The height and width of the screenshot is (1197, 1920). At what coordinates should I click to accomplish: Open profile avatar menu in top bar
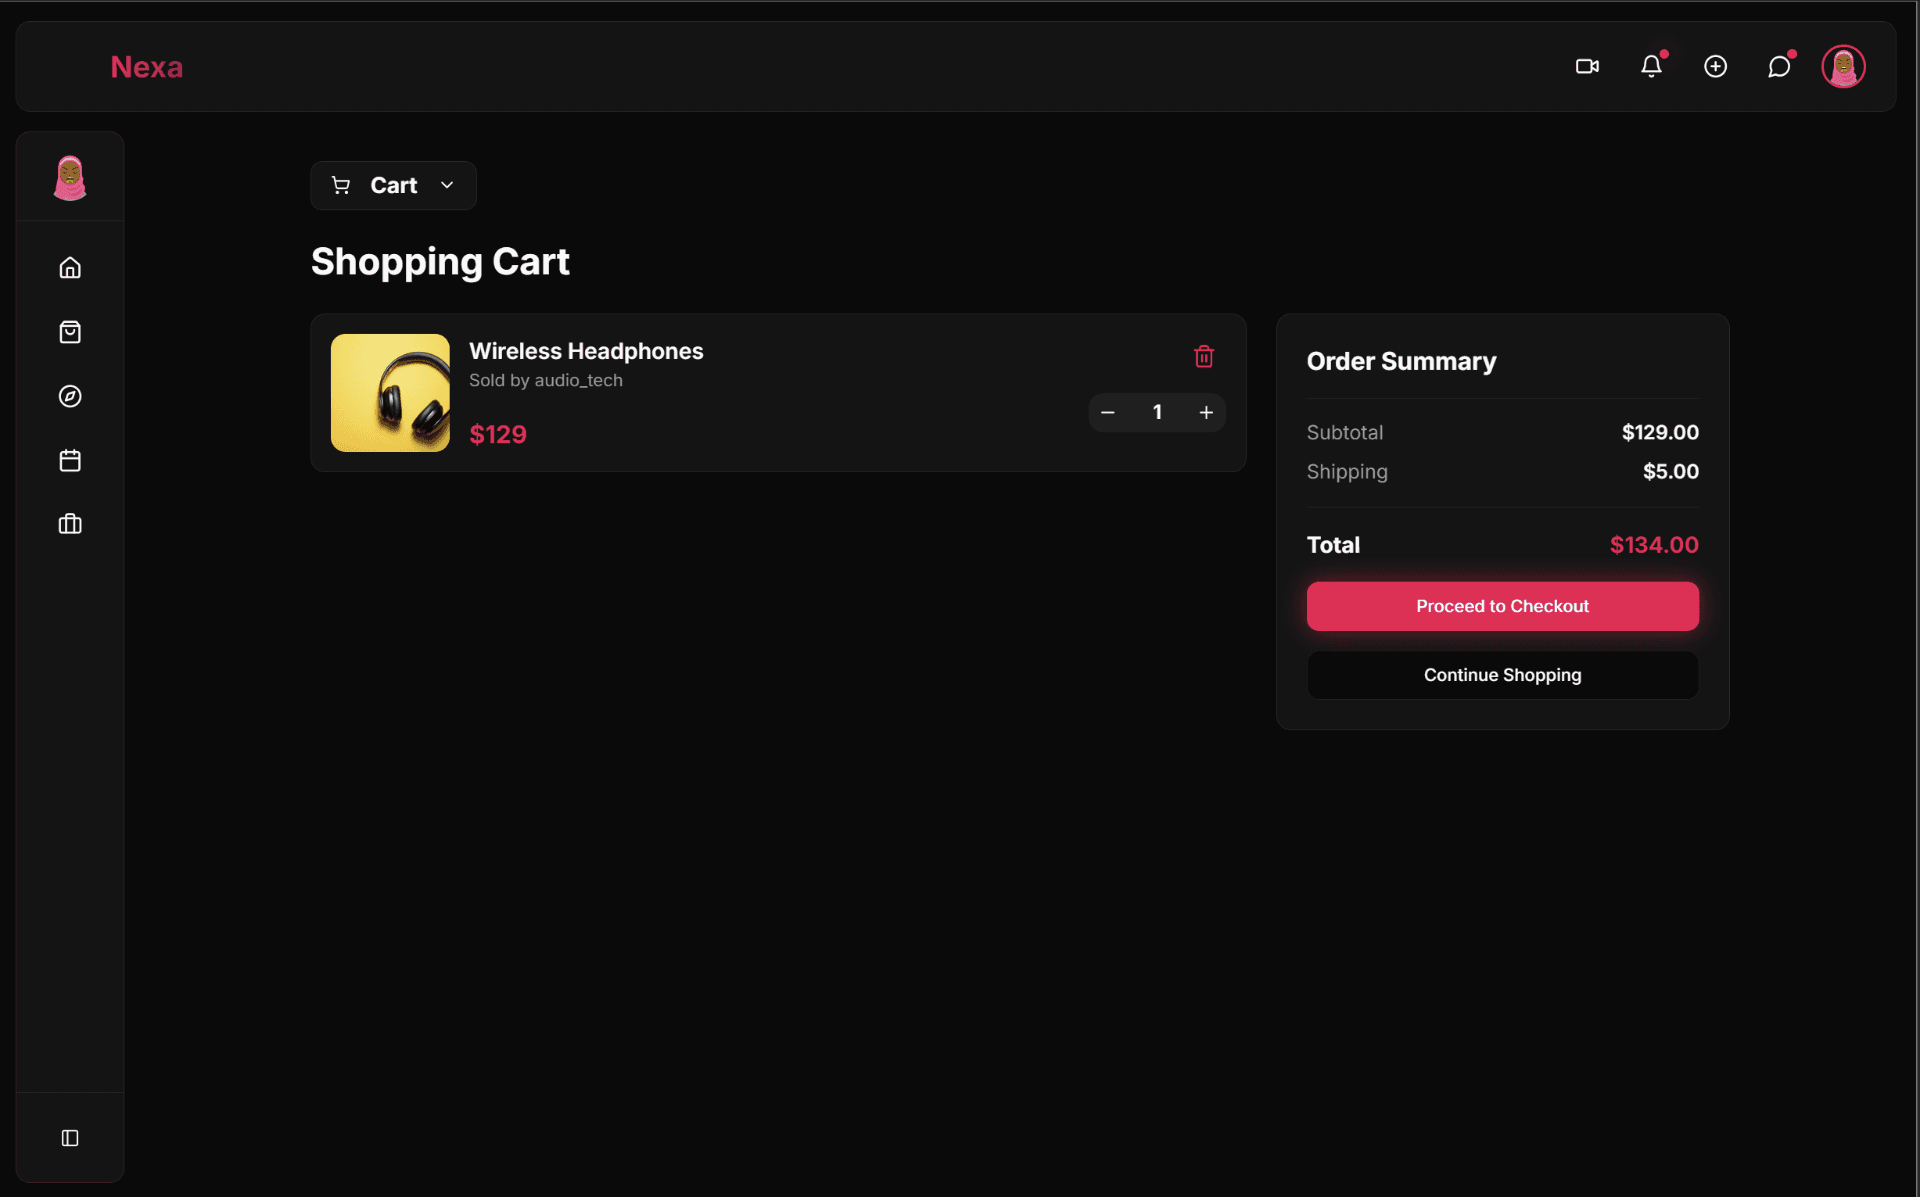pyautogui.click(x=1843, y=66)
